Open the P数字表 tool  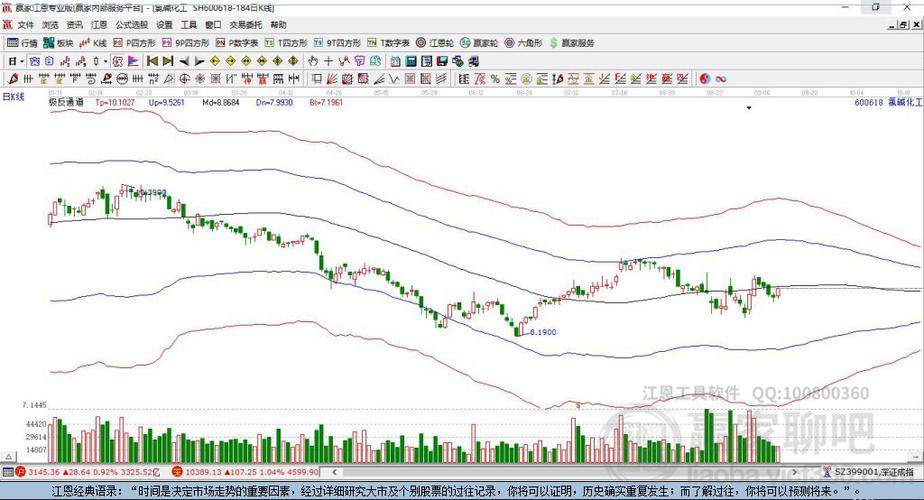coord(237,43)
